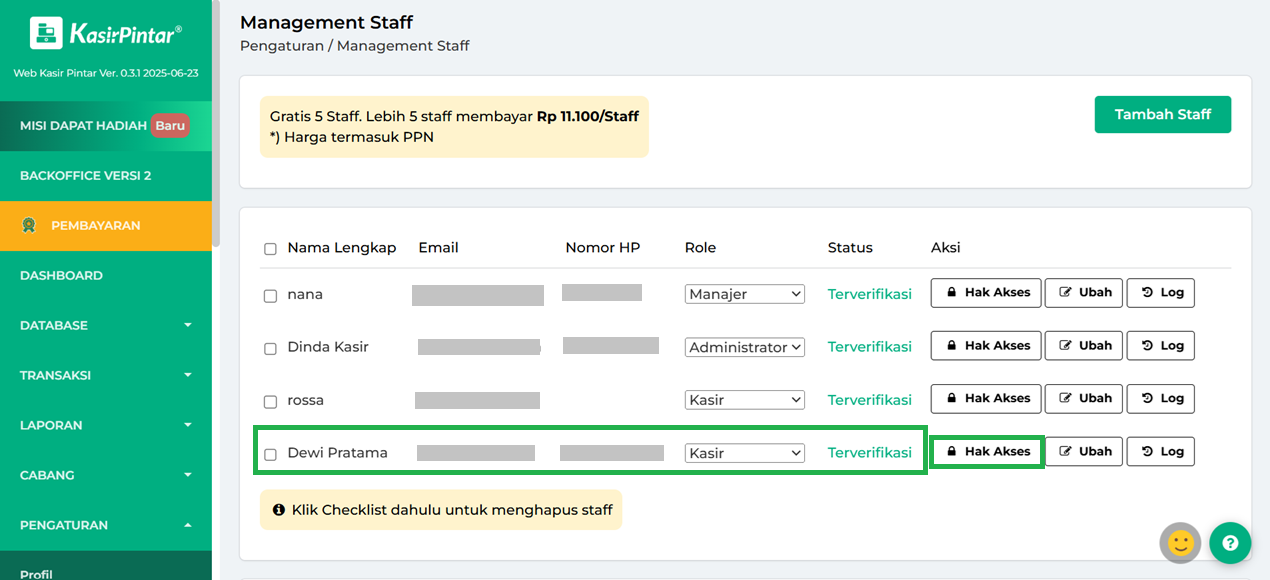1270x580 pixels.
Task: Click the sidebar vertical scrollbar
Action: click(x=215, y=100)
